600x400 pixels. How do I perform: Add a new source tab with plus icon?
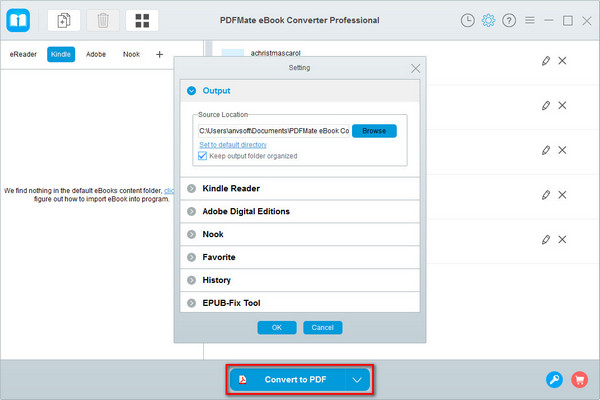point(160,54)
